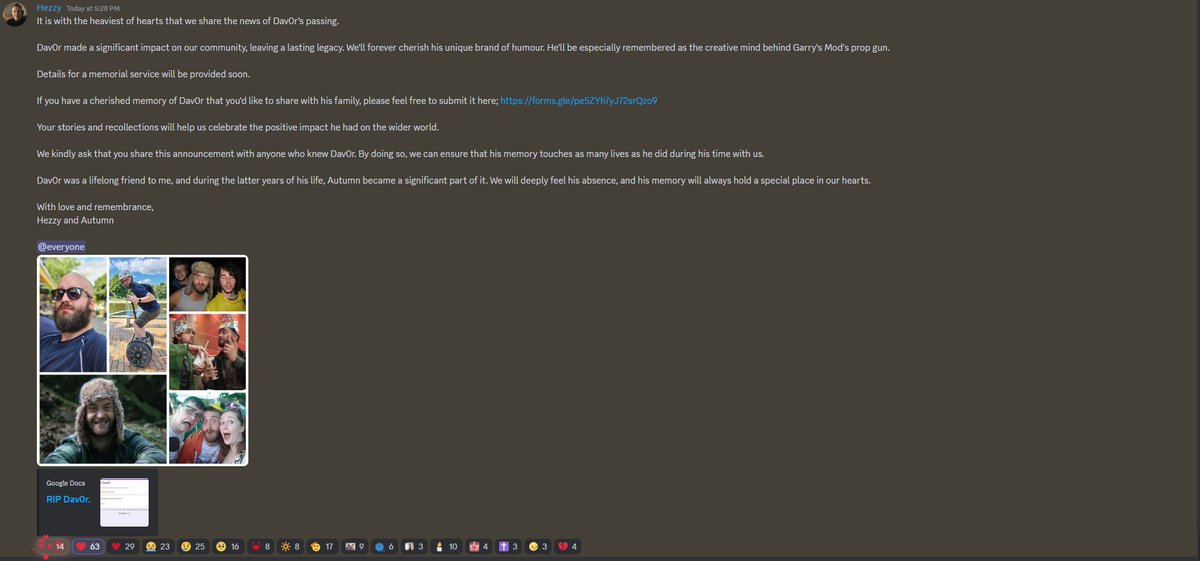
Task: Click the 'Hezzy and Autumn' signature line
Action: 75,220
